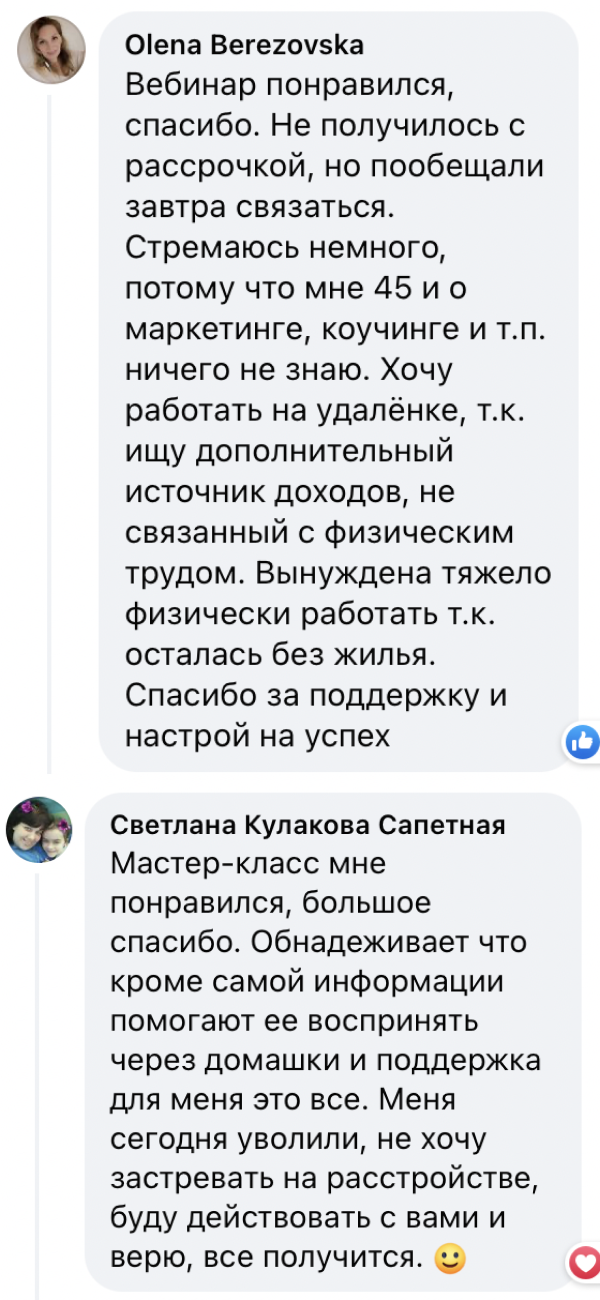Screen dimensions: 600x1300
Task: Click the text "Вебинар понравился"
Action: click(290, 87)
